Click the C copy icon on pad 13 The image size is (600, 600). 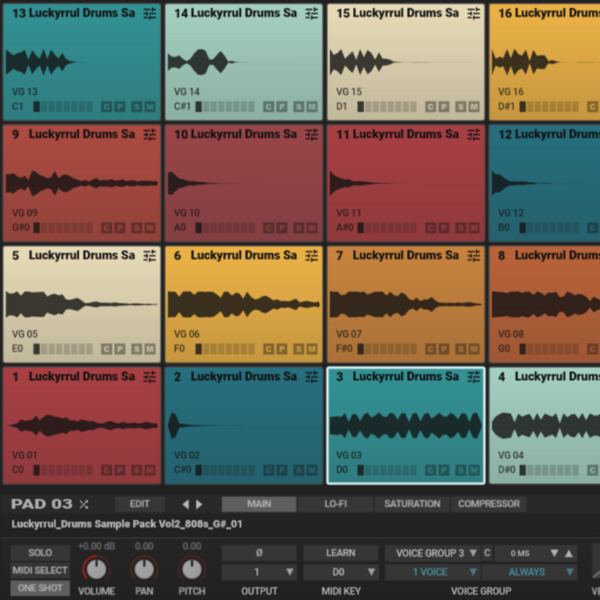pyautogui.click(x=106, y=107)
